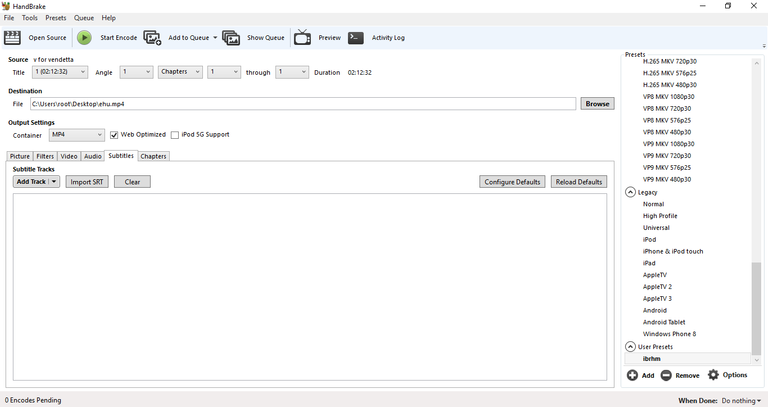
Task: Click the Configure Defaults button
Action: (512, 182)
